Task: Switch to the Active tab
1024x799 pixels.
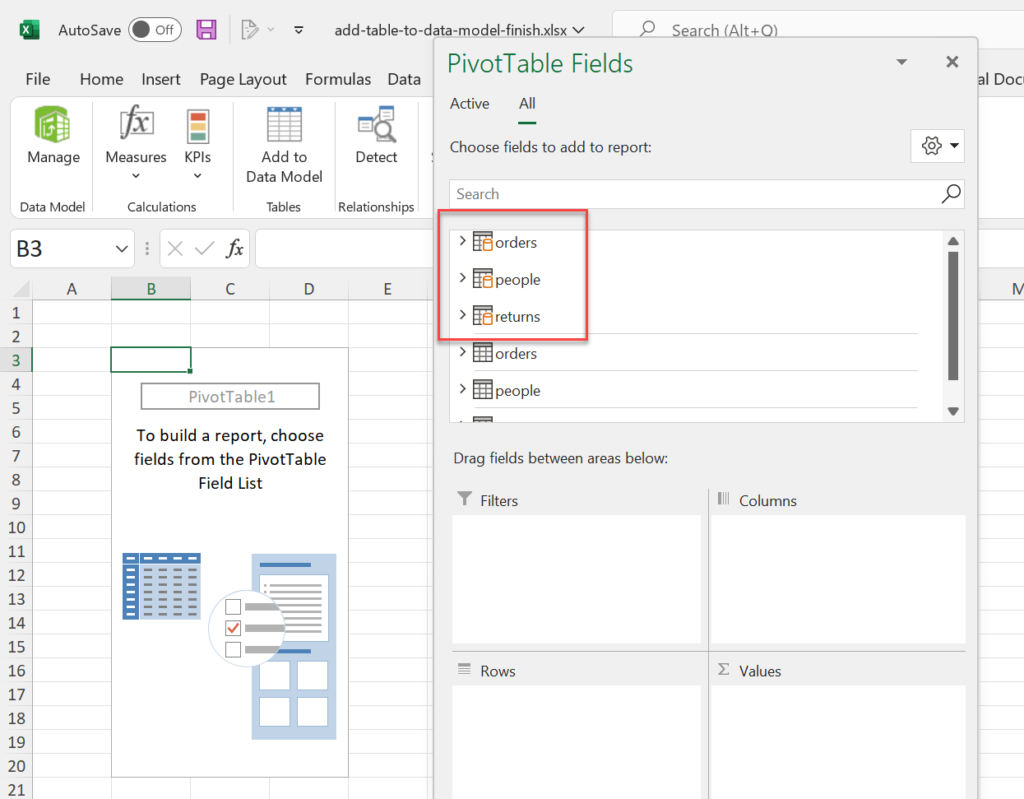Action: coord(469,104)
